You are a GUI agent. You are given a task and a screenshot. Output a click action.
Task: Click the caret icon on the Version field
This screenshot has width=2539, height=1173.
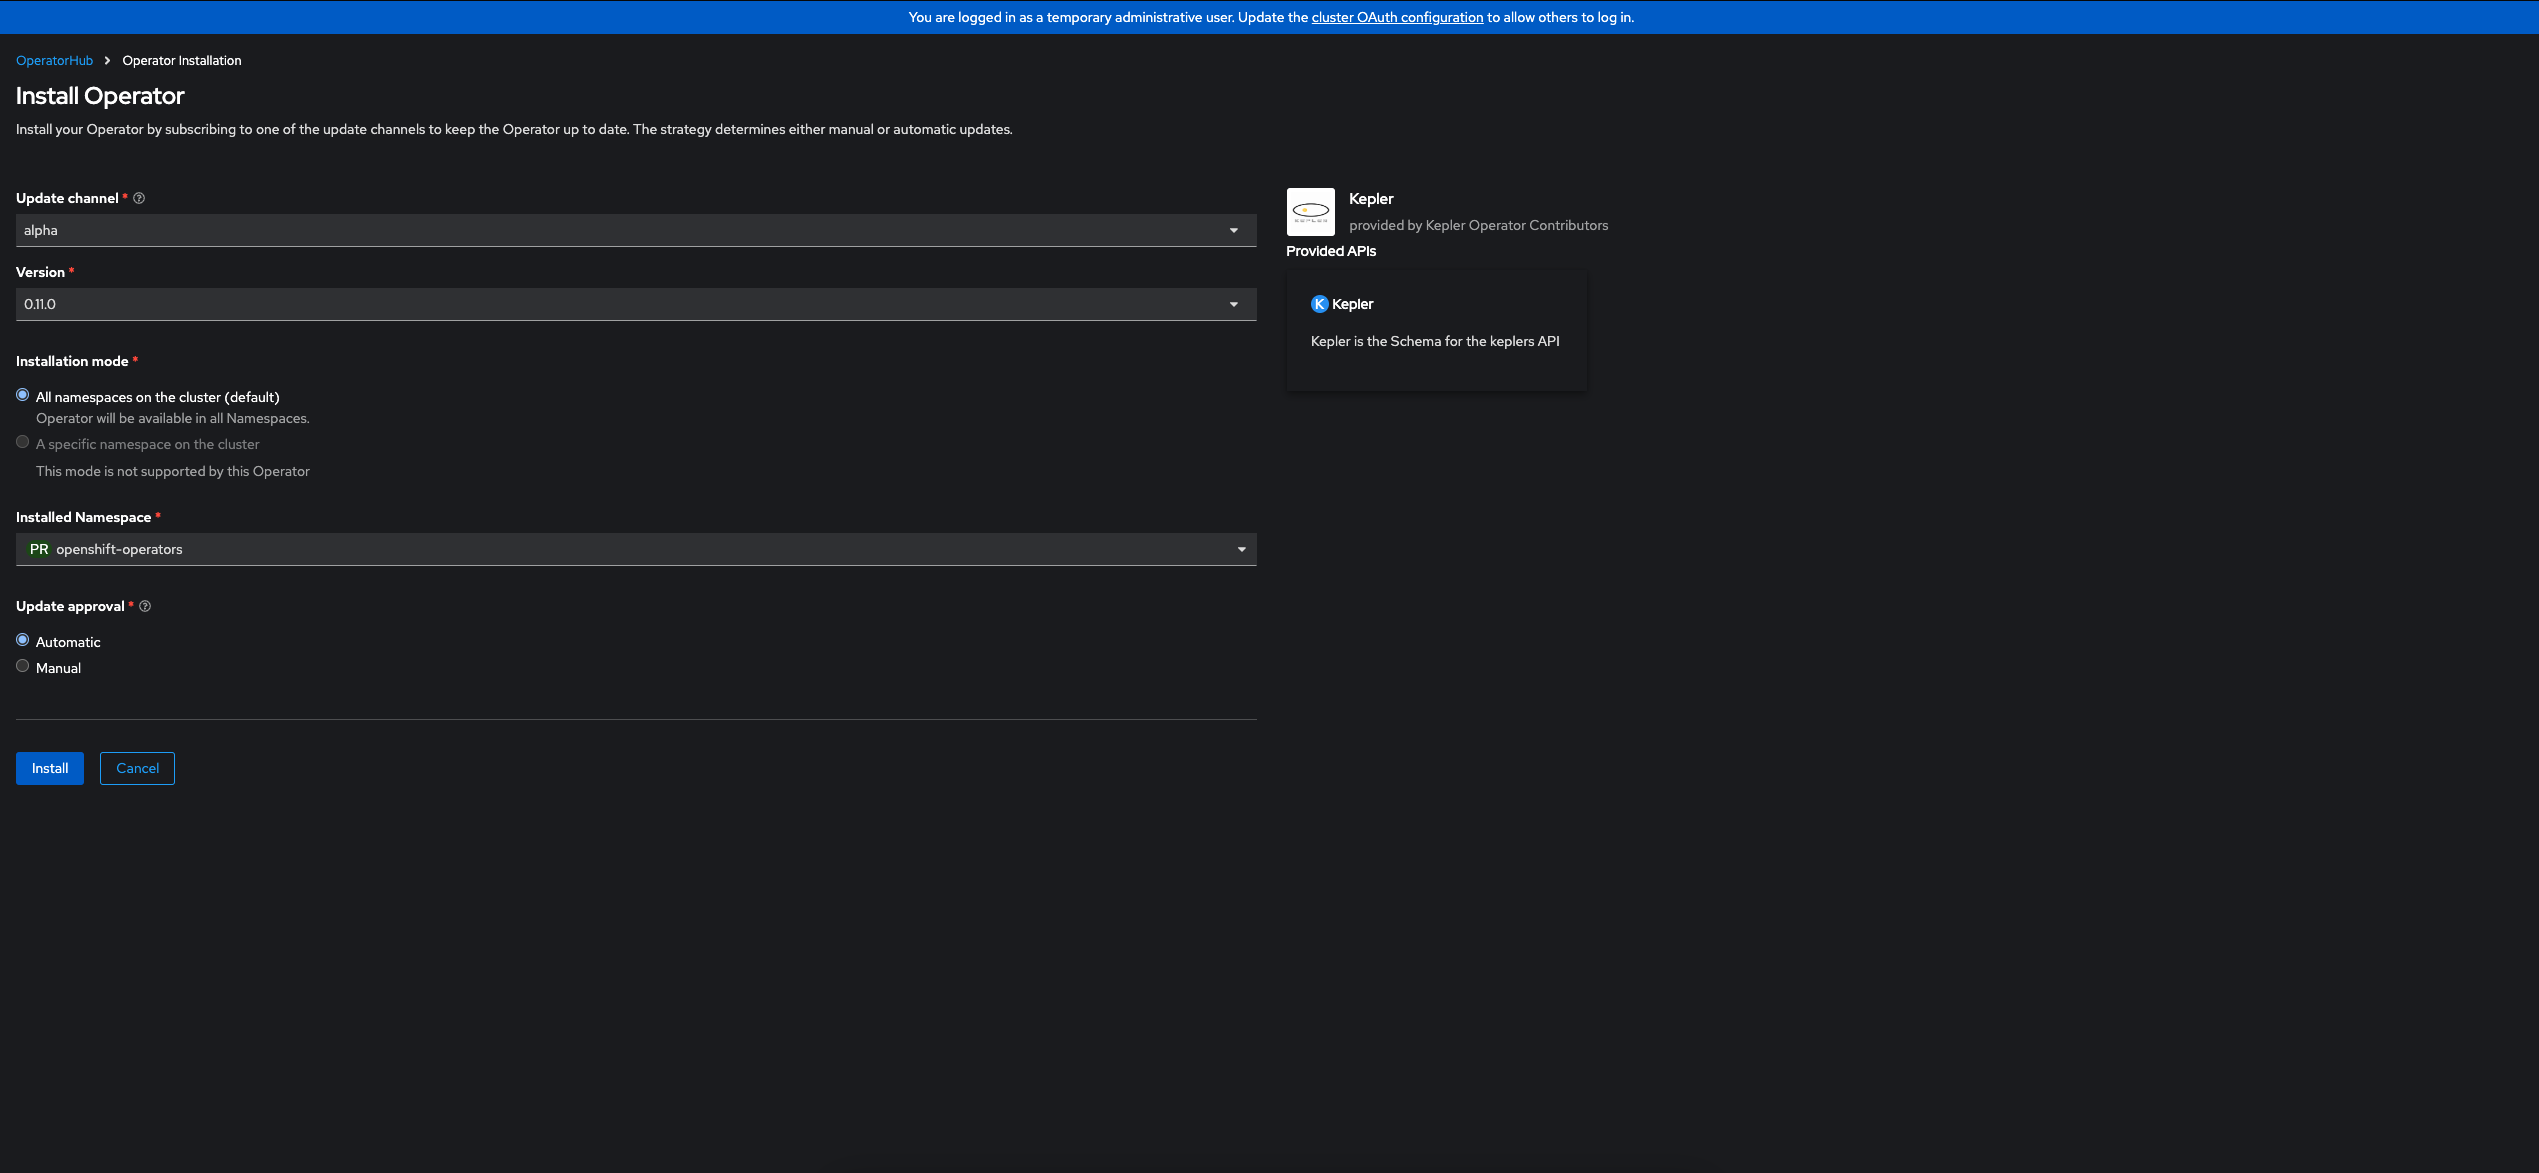click(x=1233, y=304)
